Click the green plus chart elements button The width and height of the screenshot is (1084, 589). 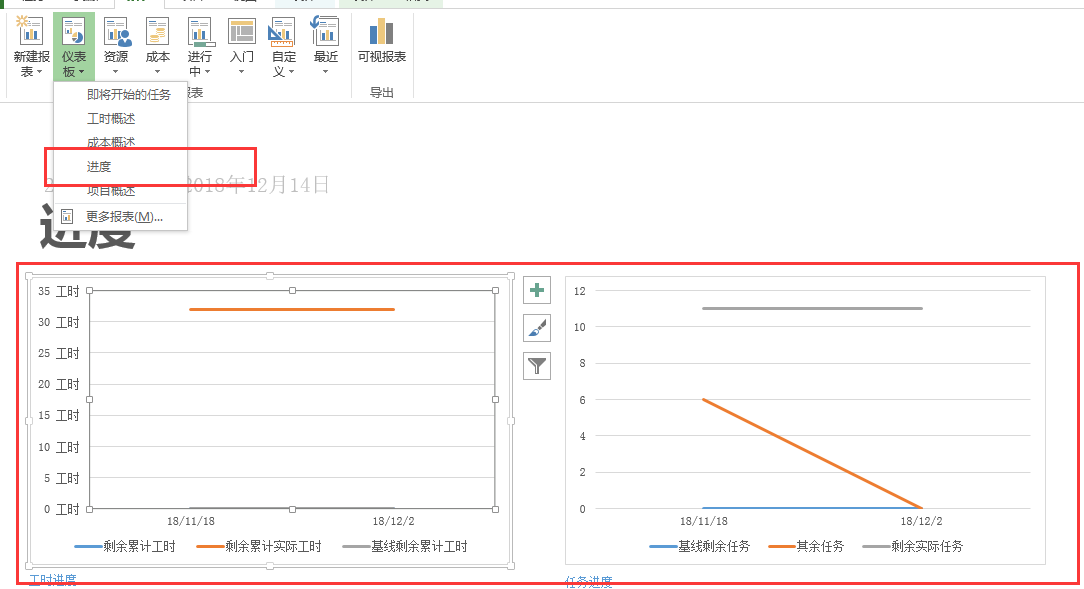click(537, 289)
